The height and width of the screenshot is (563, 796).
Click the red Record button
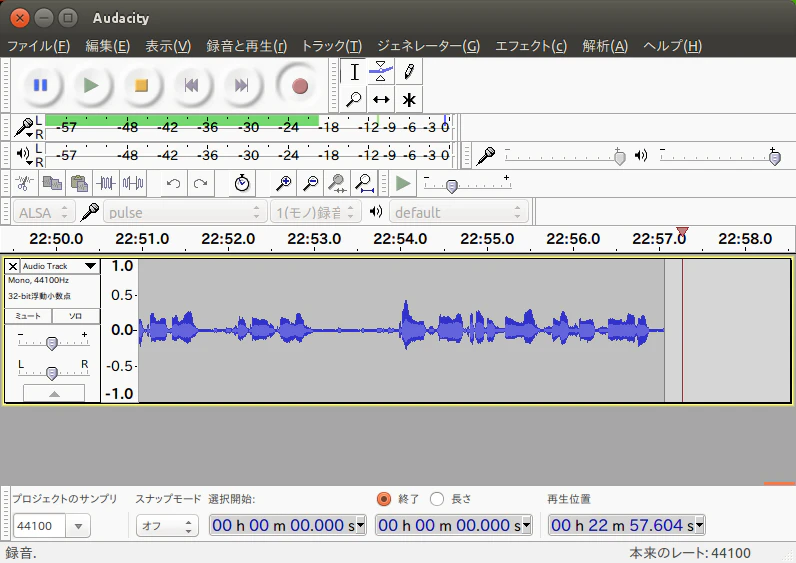coord(300,86)
